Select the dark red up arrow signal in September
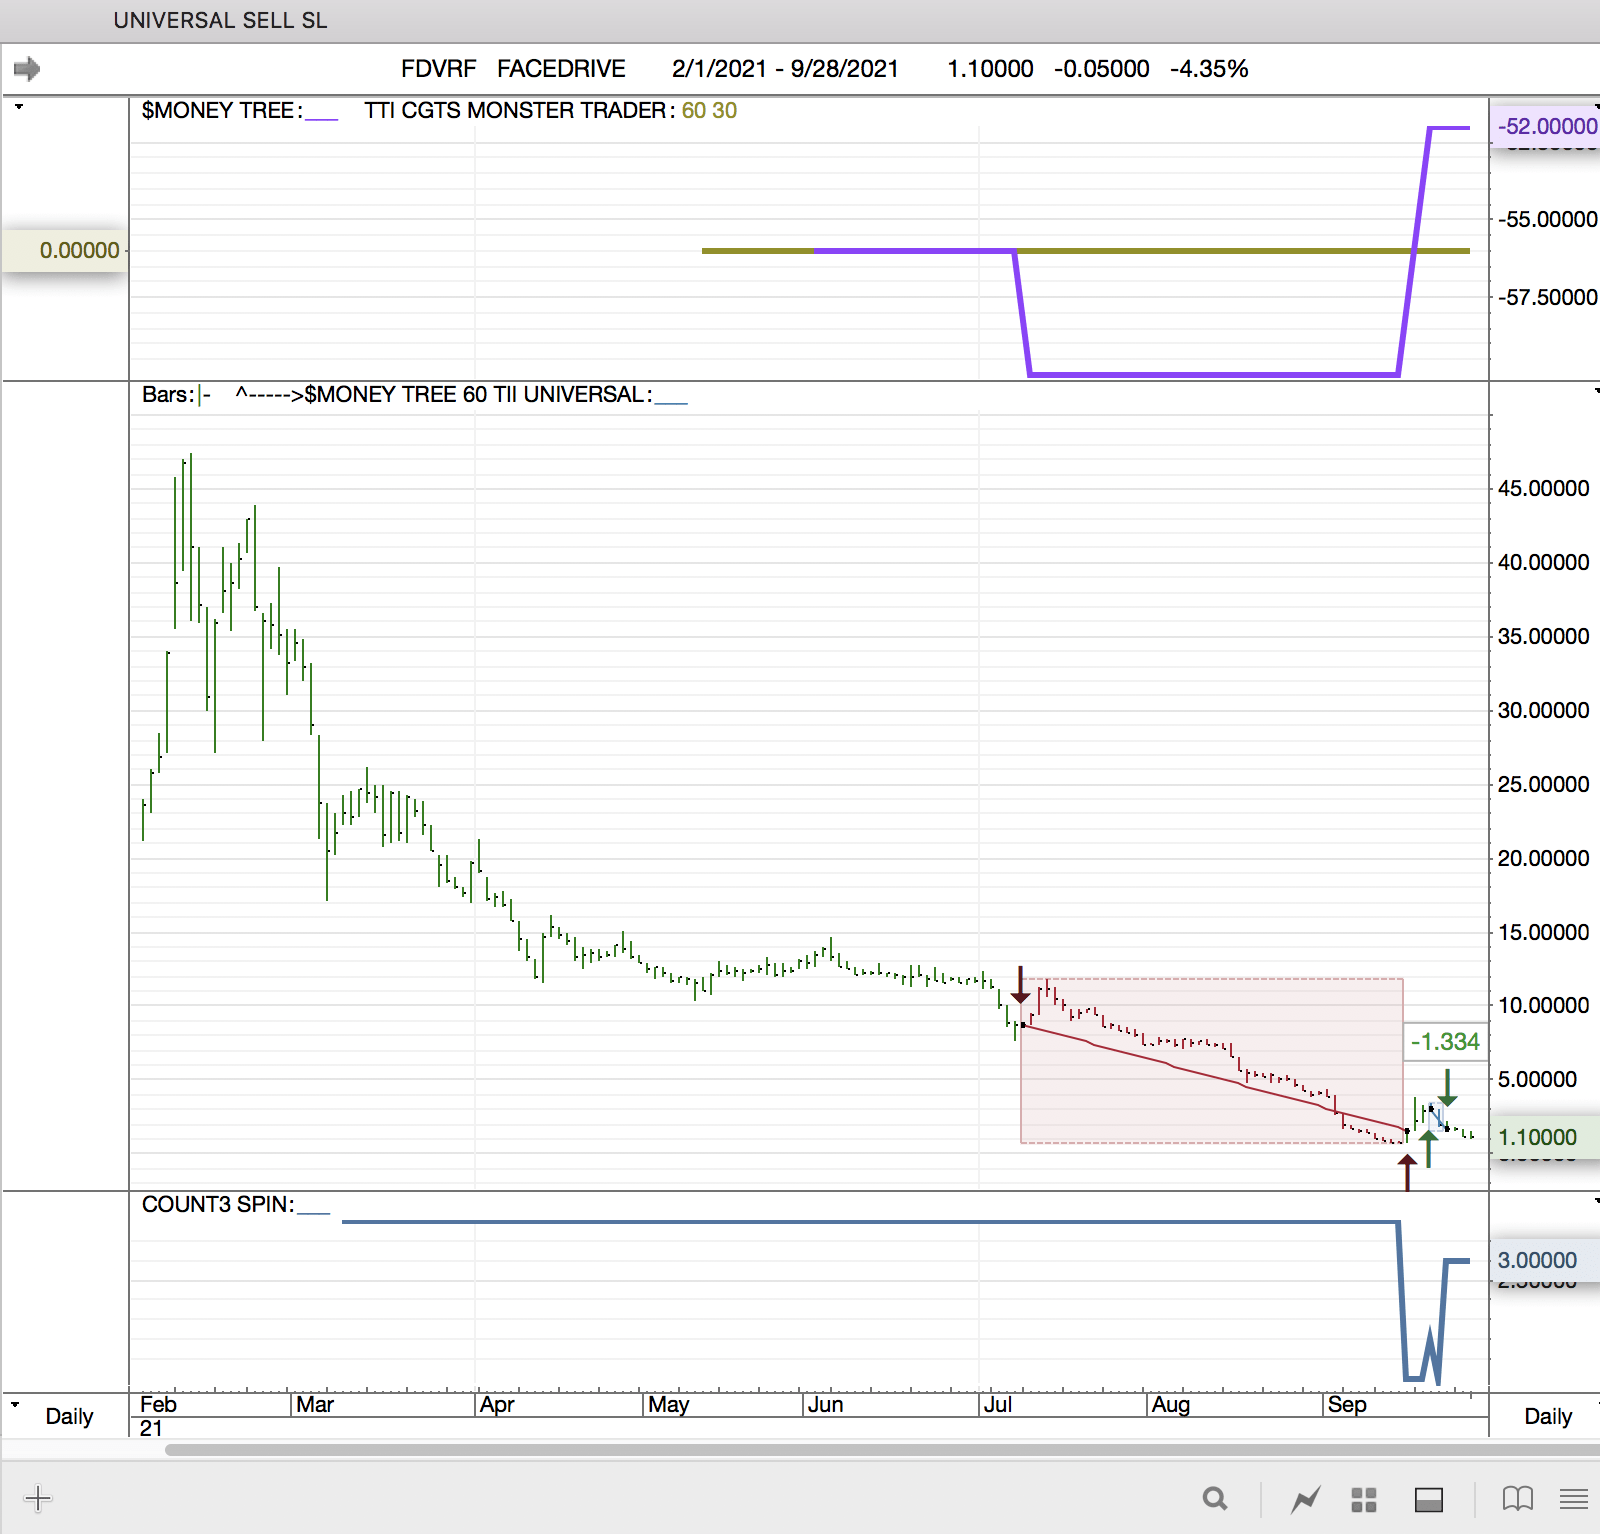Image resolution: width=1600 pixels, height=1534 pixels. point(1407,1172)
